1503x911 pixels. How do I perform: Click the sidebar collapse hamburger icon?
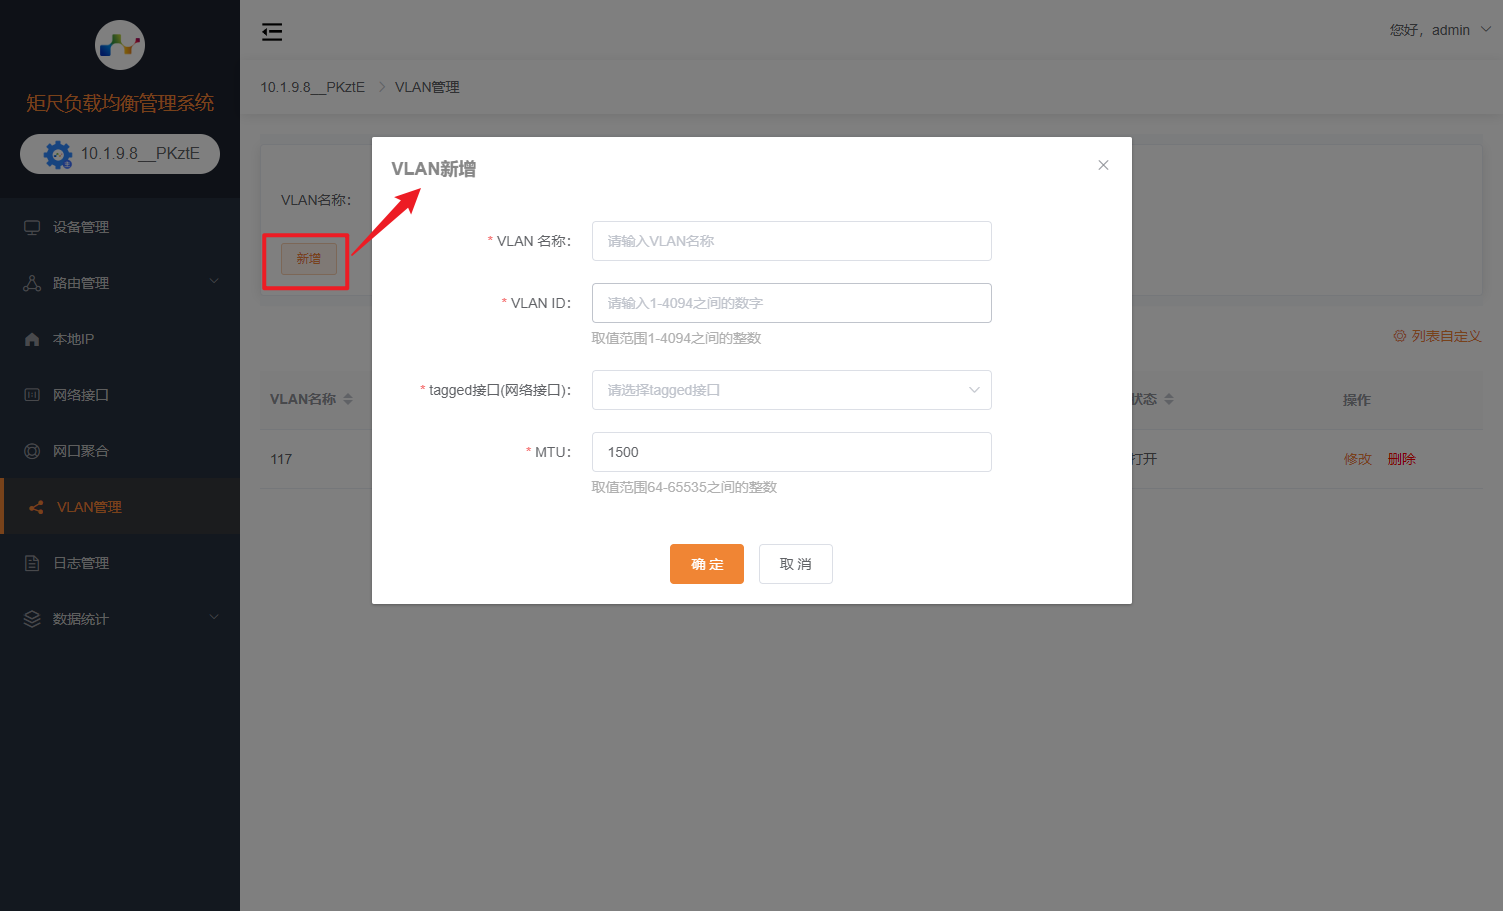[272, 32]
